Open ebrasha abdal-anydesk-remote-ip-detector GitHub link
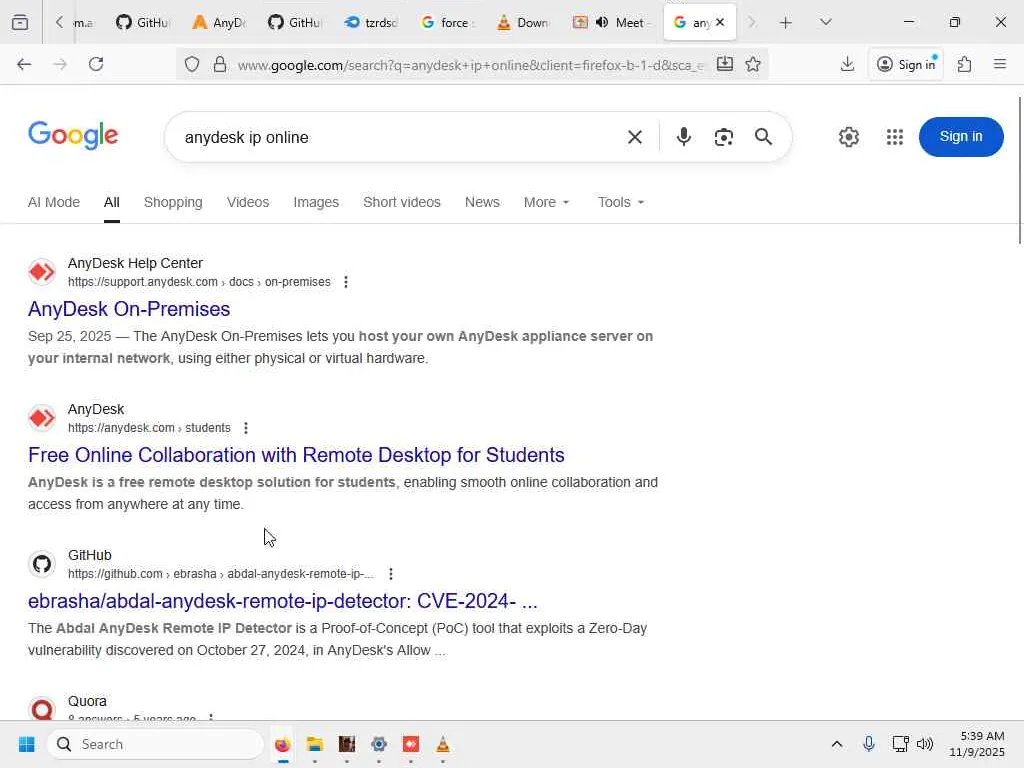 click(283, 601)
